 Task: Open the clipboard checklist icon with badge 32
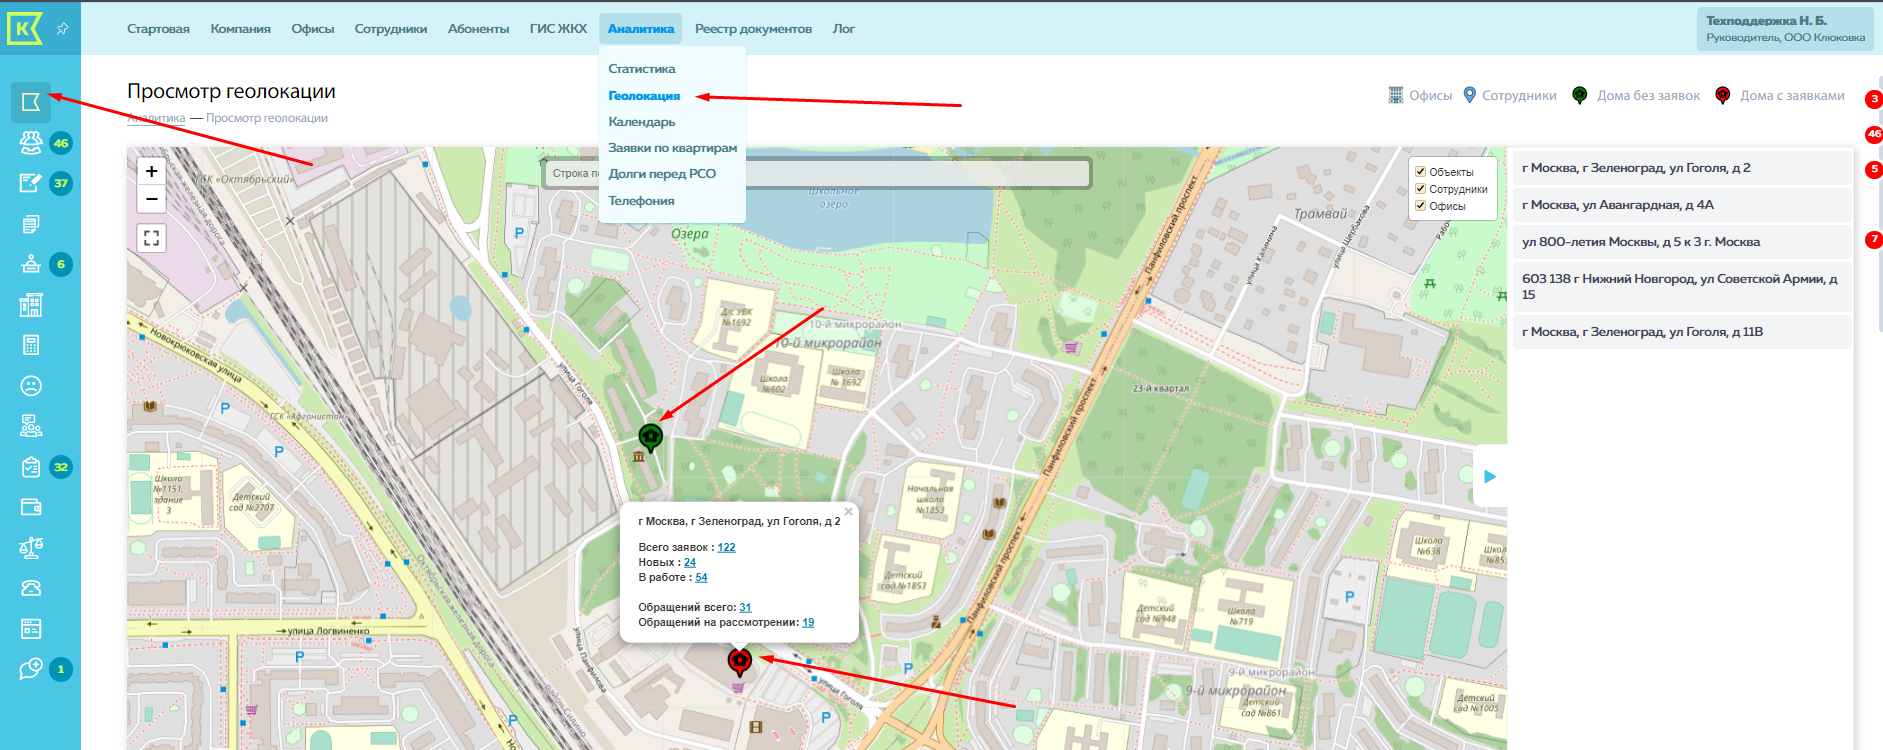click(31, 467)
